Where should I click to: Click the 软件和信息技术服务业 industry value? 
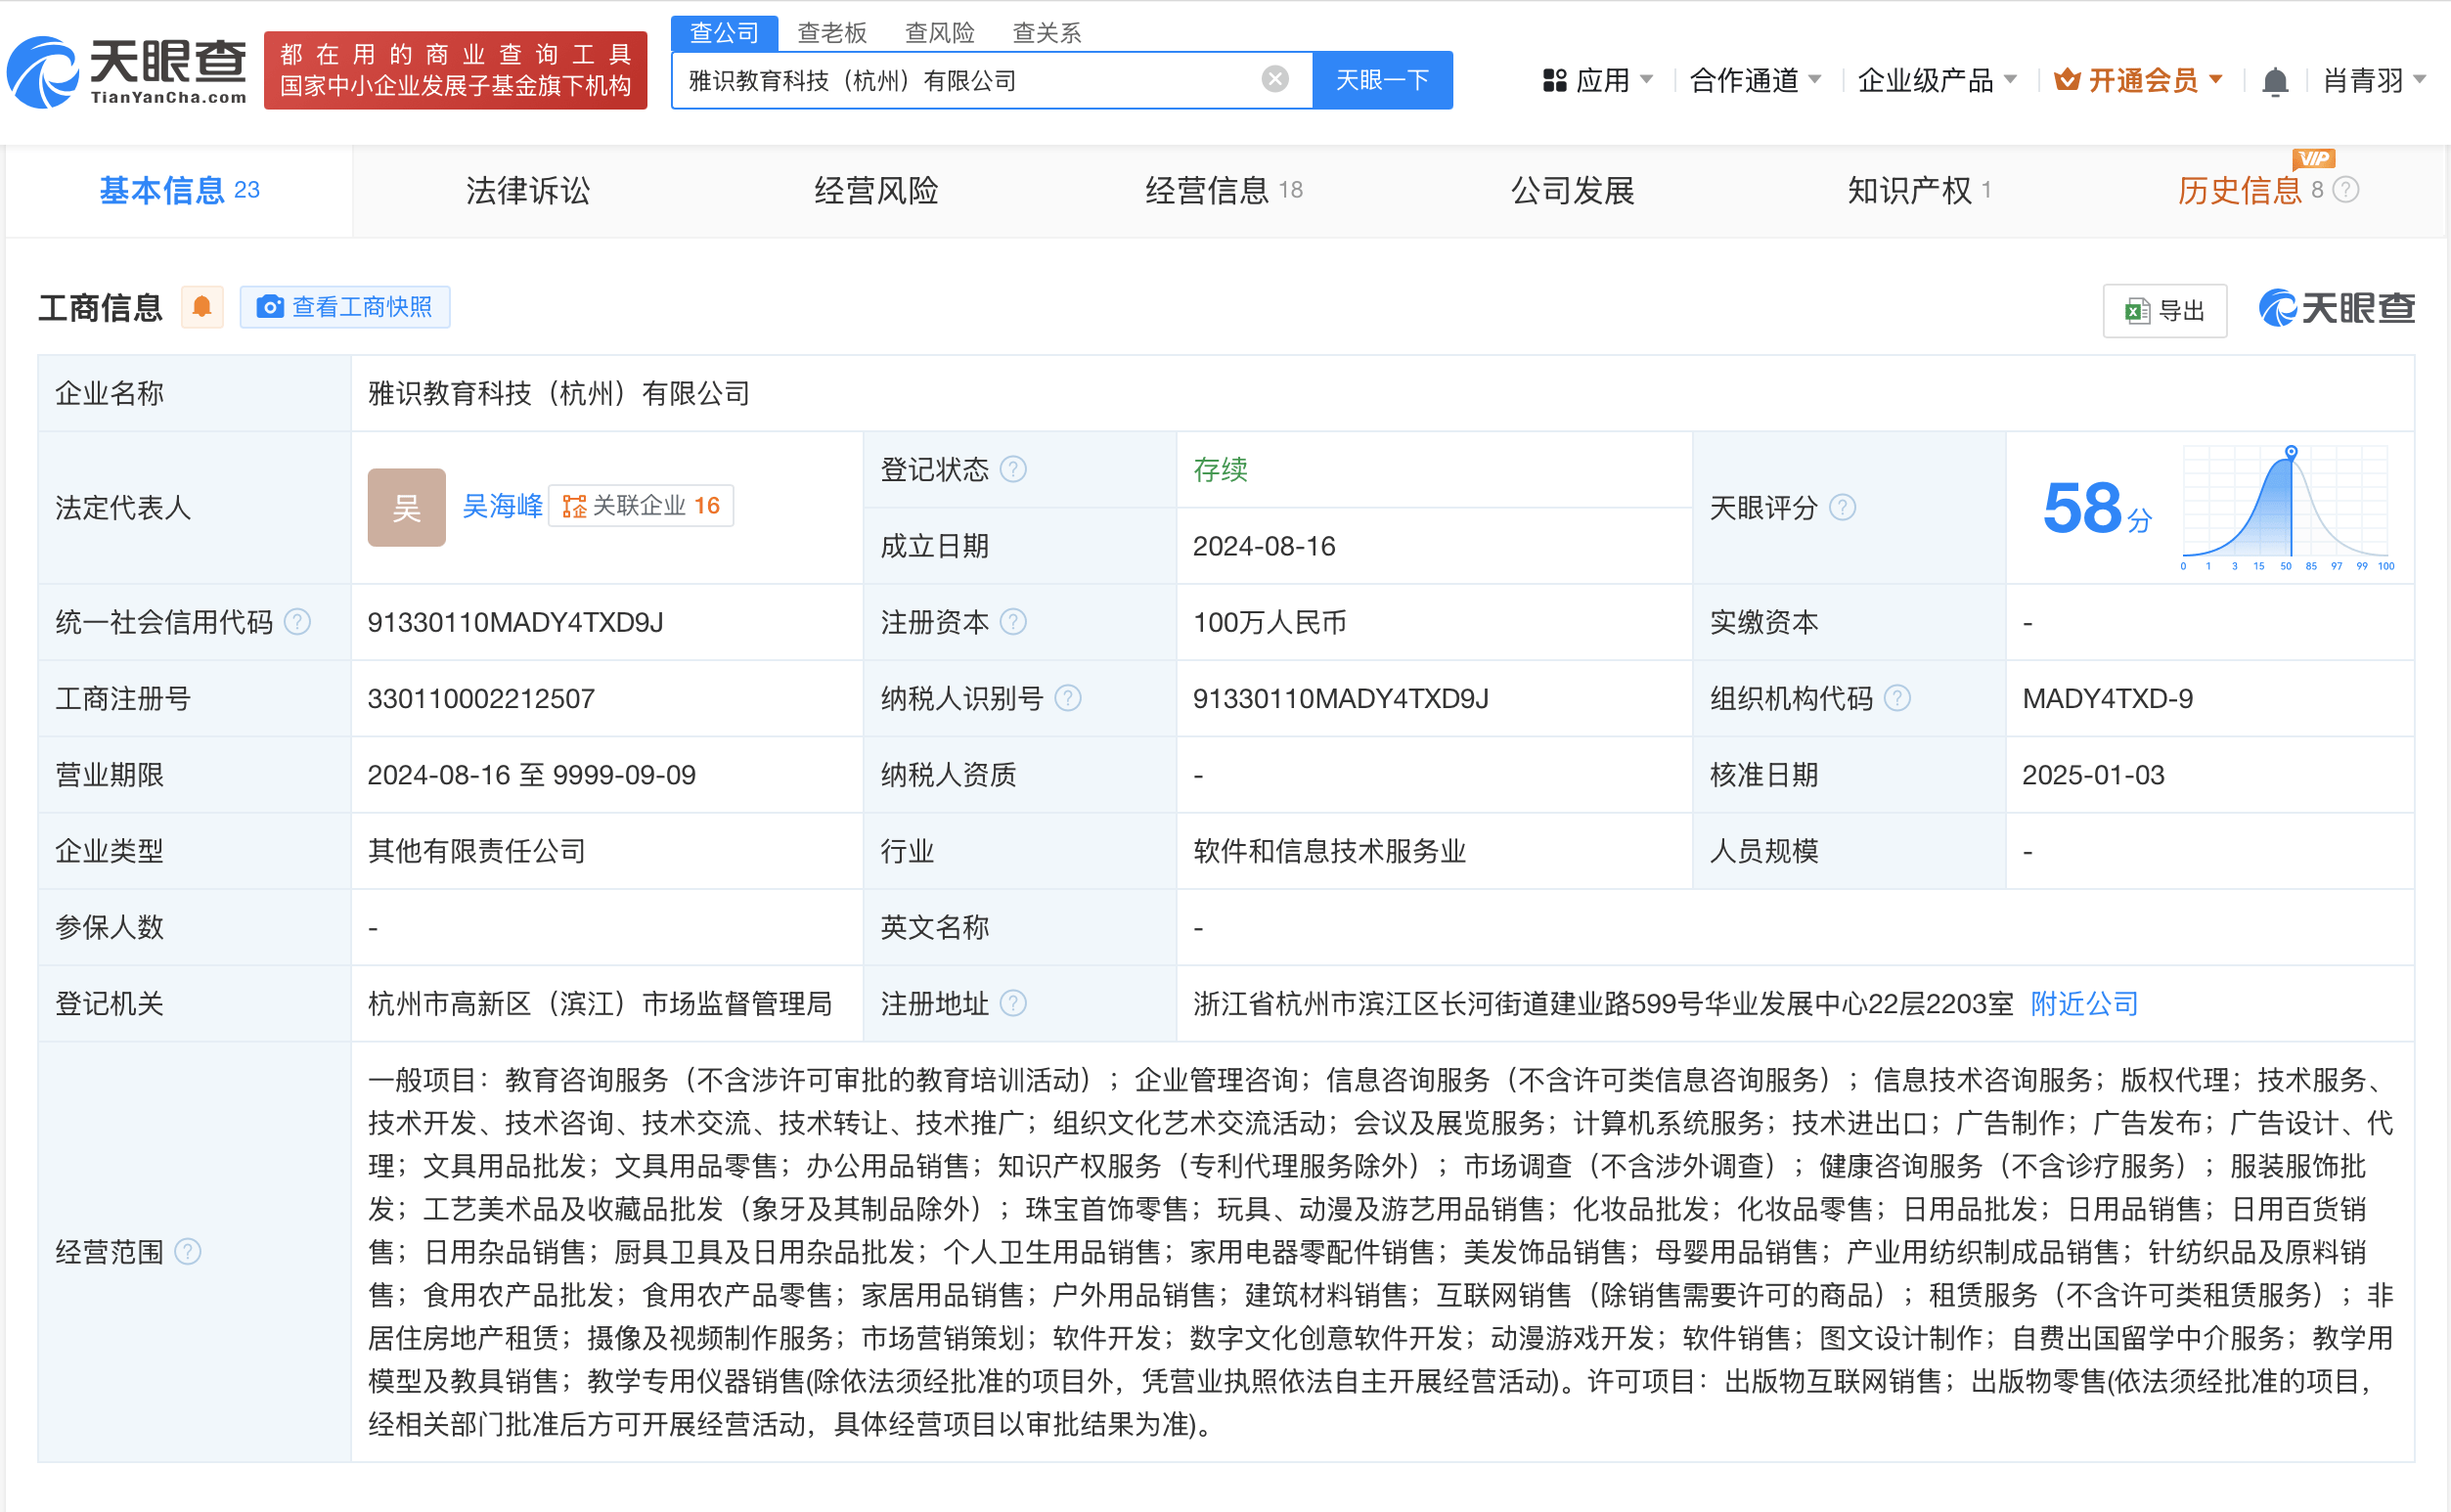pos(1329,851)
